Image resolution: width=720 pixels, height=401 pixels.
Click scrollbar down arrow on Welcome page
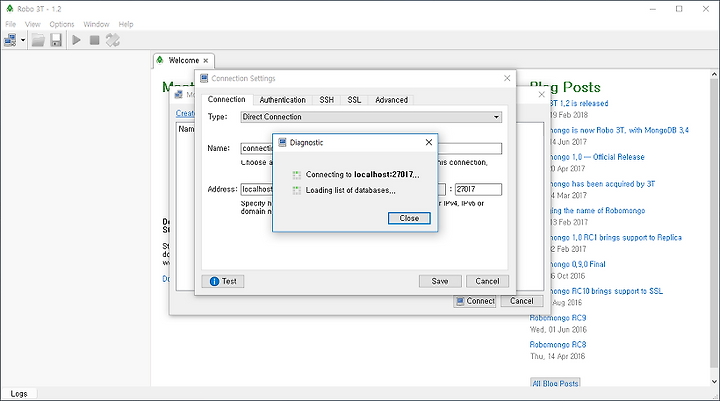714,381
